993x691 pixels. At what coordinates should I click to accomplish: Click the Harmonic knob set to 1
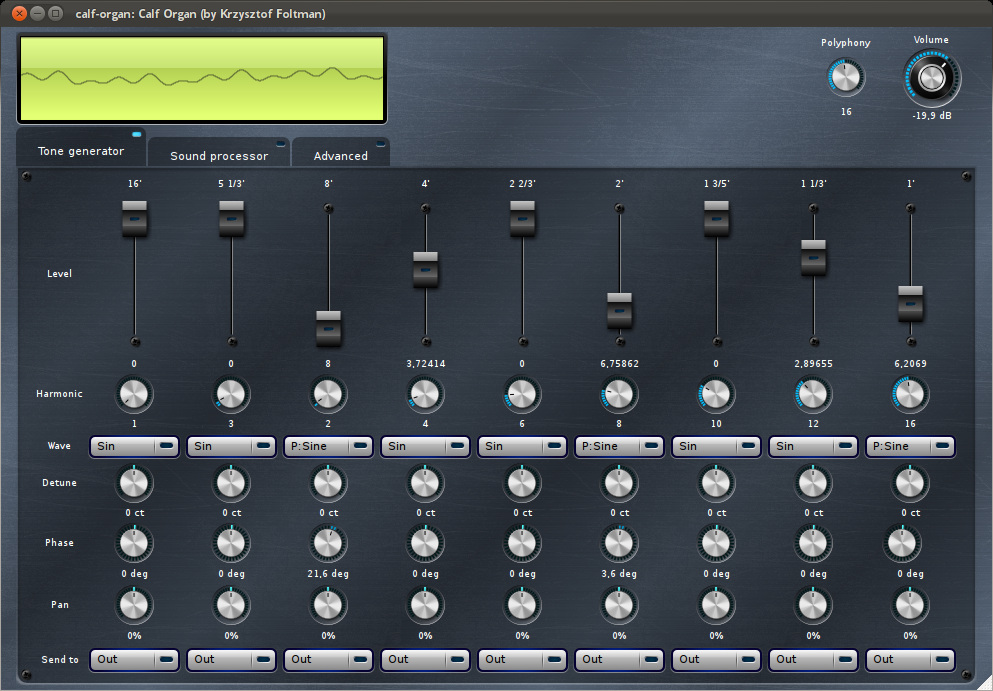pos(134,394)
